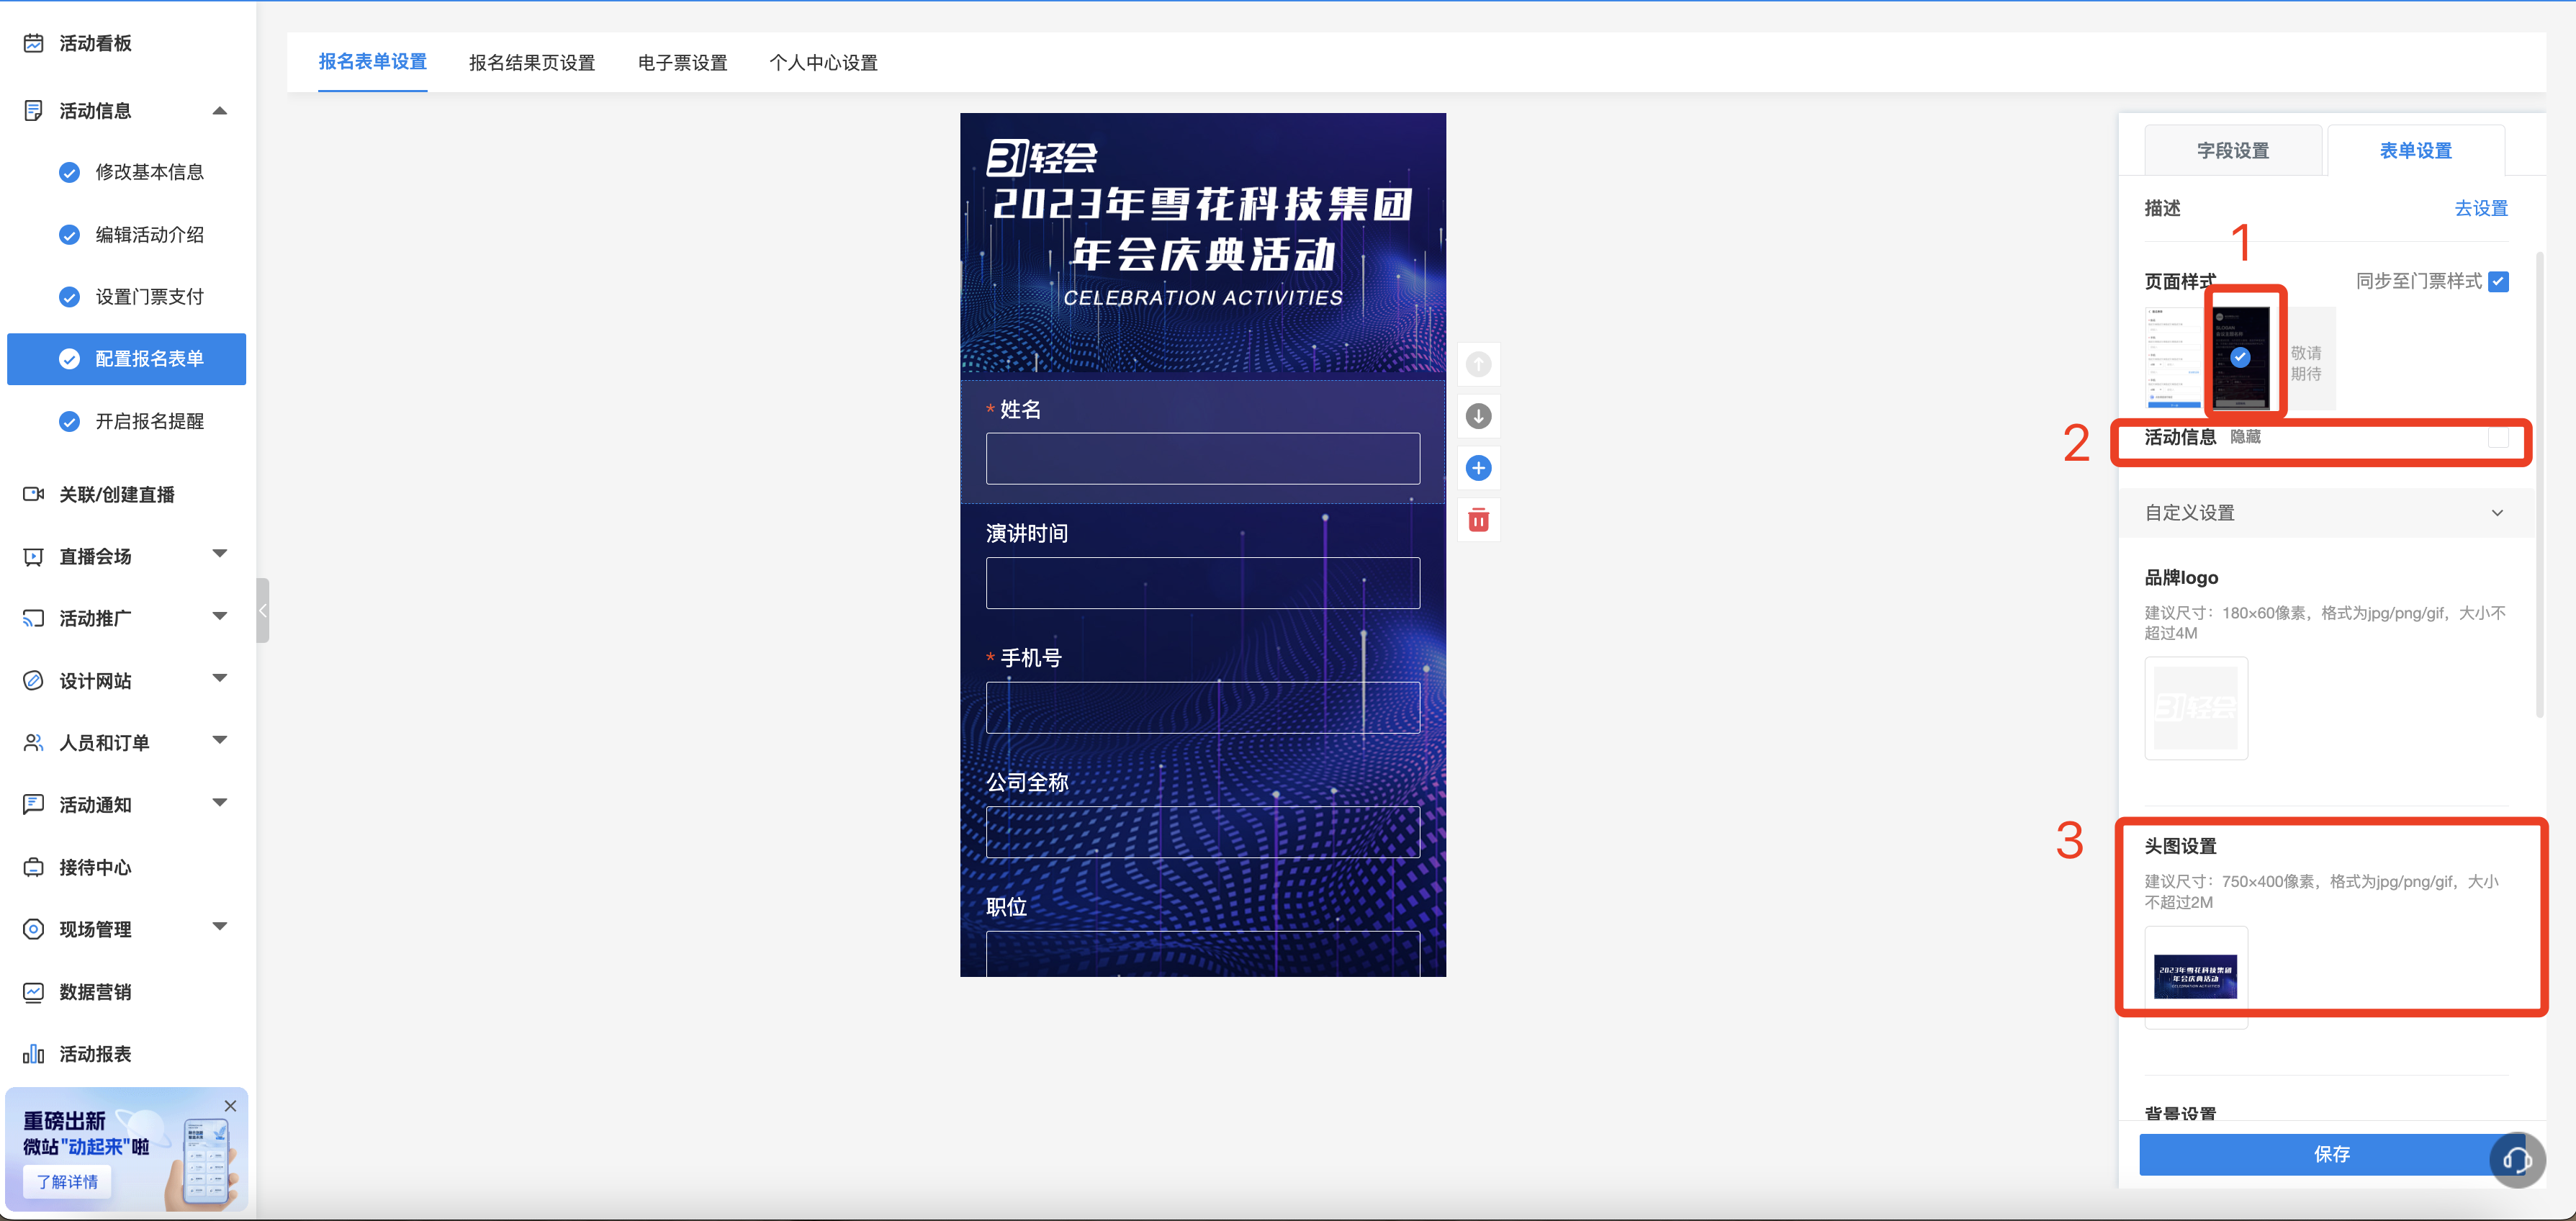Click the checkmark icon beside 设置门票支付
The height and width of the screenshot is (1221, 2576).
[69, 297]
